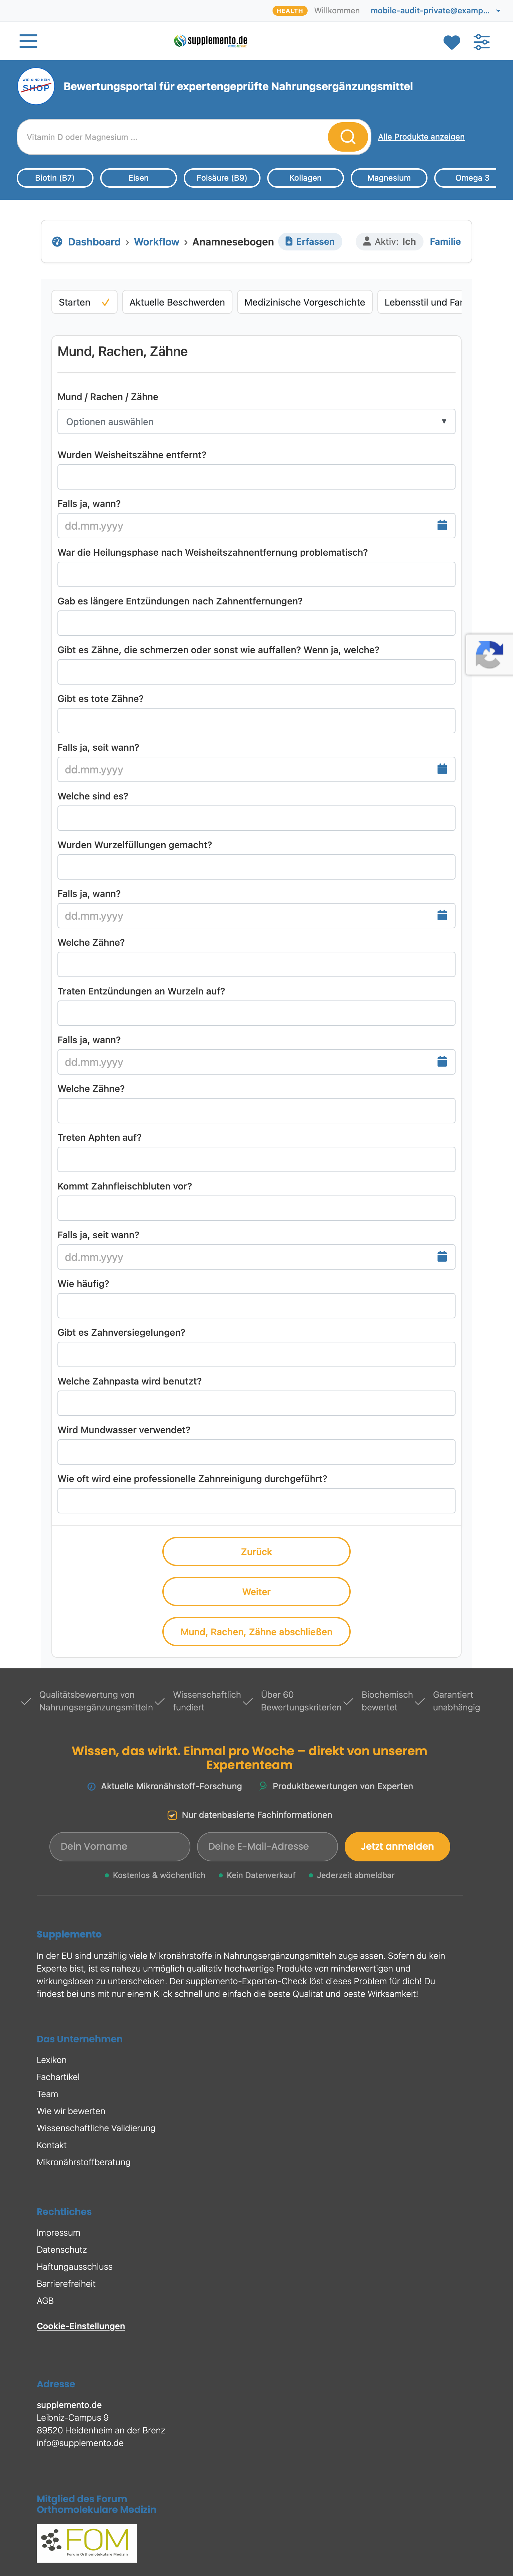Click the supplemento.de logo
513x2576 pixels.
point(211,41)
